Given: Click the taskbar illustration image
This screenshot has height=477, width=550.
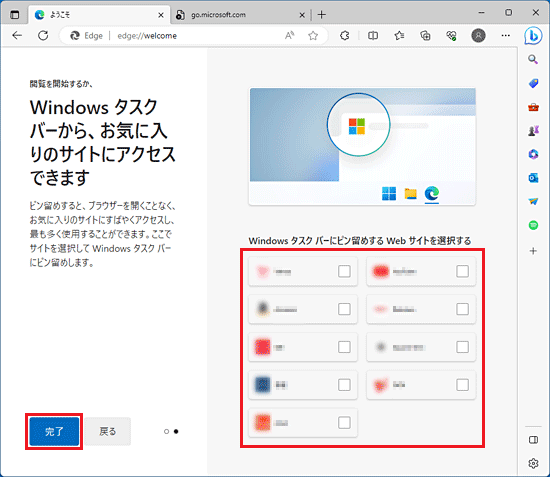Looking at the screenshot, I should click(x=362, y=147).
